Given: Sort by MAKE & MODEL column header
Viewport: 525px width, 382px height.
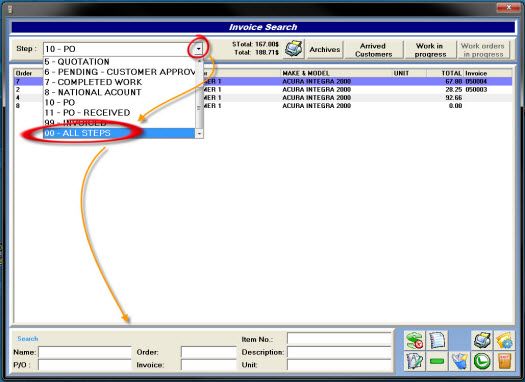Looking at the screenshot, I should [336, 73].
